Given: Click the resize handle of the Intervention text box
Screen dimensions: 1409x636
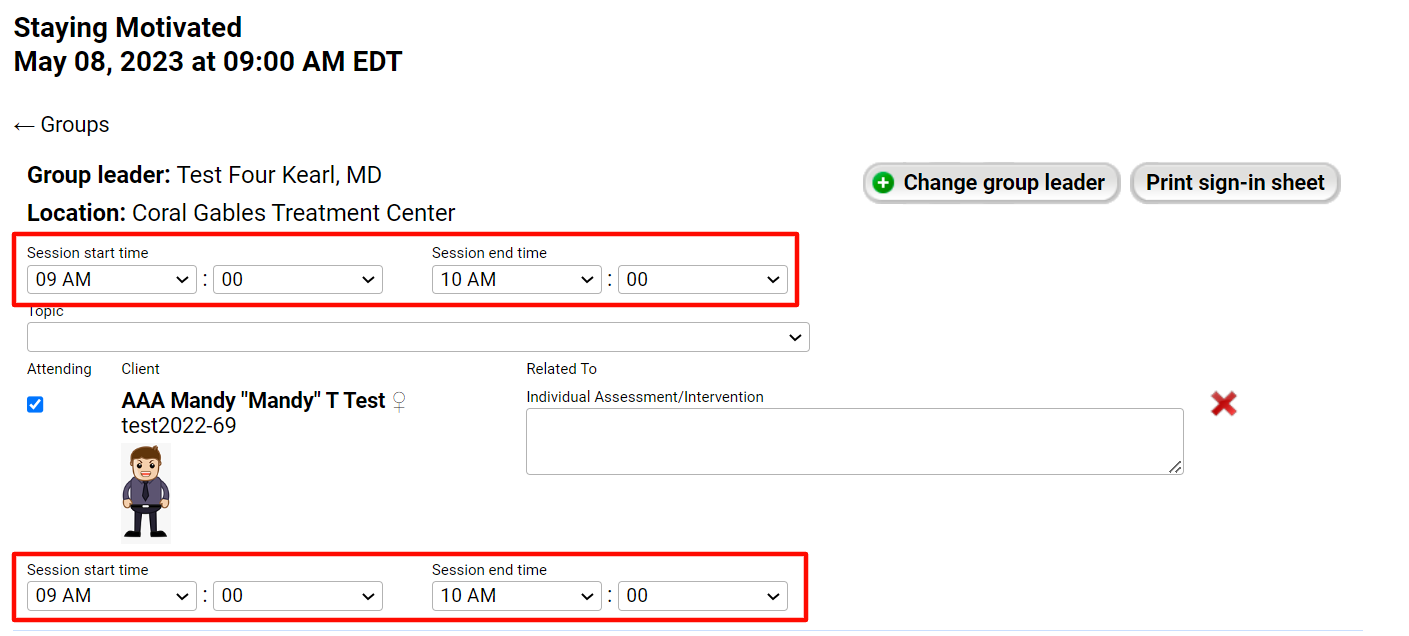Looking at the screenshot, I should point(1175,467).
